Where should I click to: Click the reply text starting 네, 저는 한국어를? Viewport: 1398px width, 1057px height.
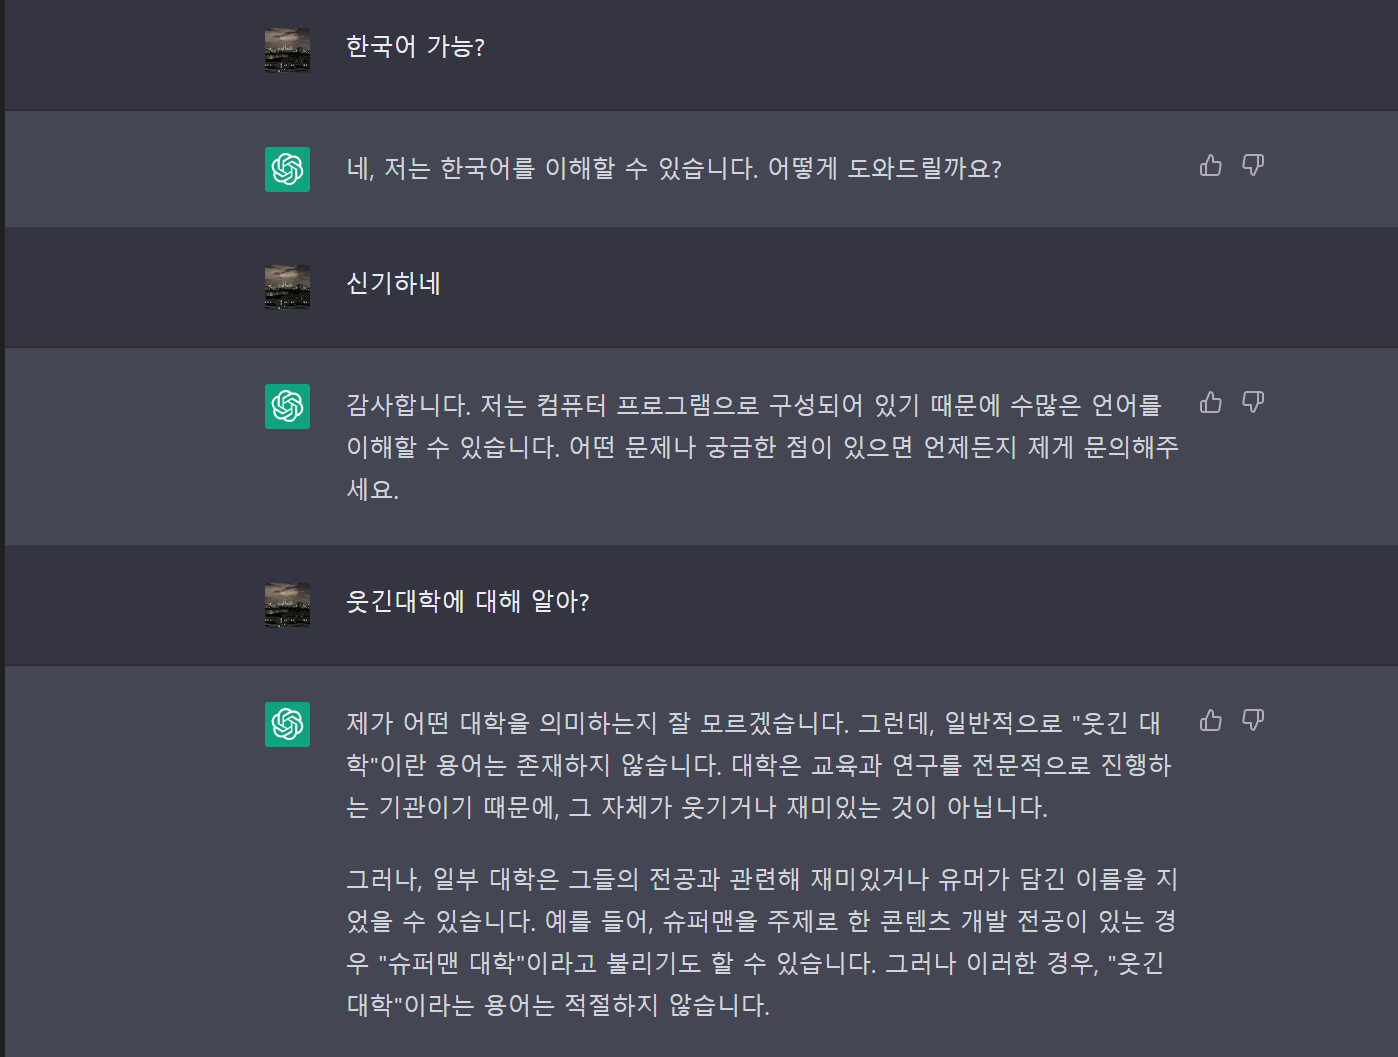(x=673, y=169)
